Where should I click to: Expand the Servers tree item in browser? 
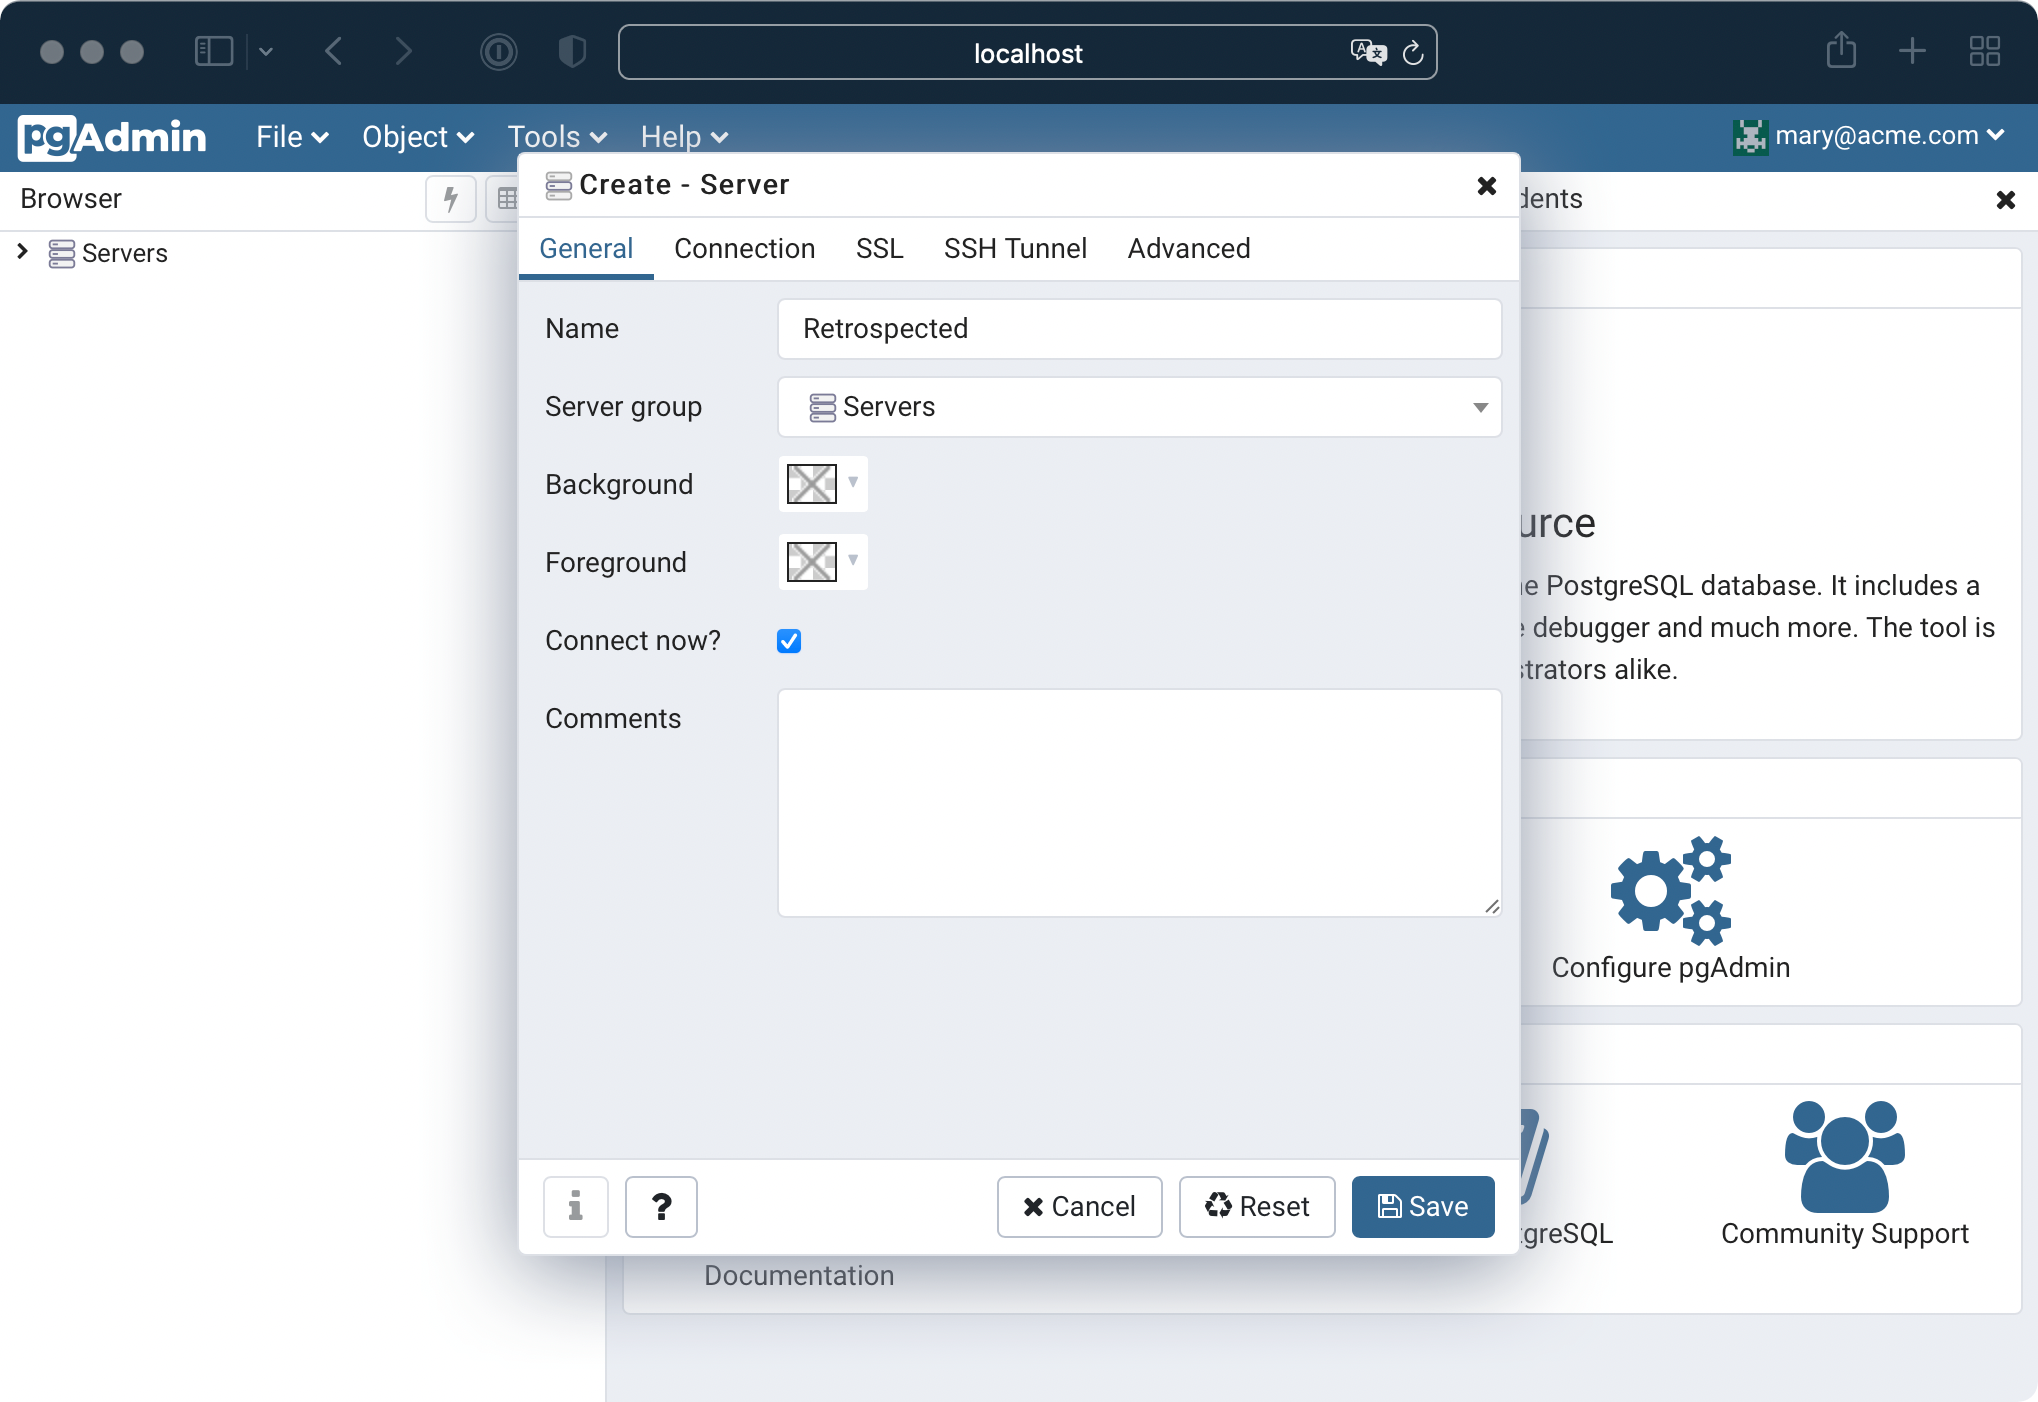22,253
